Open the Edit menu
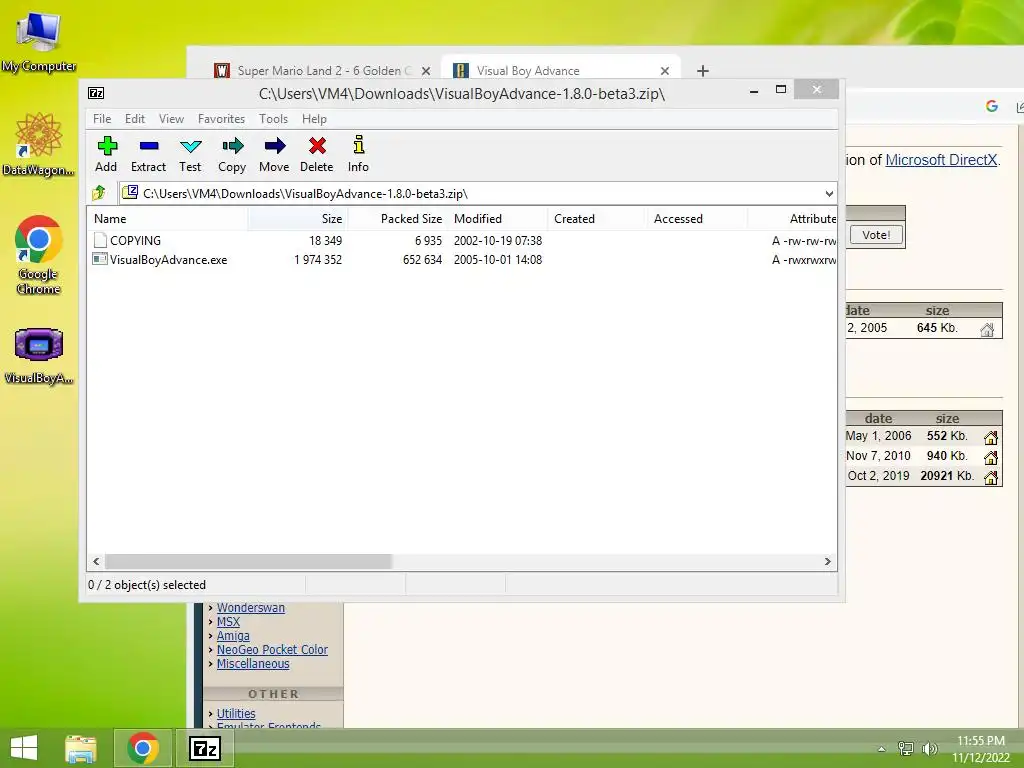 pyautogui.click(x=135, y=119)
